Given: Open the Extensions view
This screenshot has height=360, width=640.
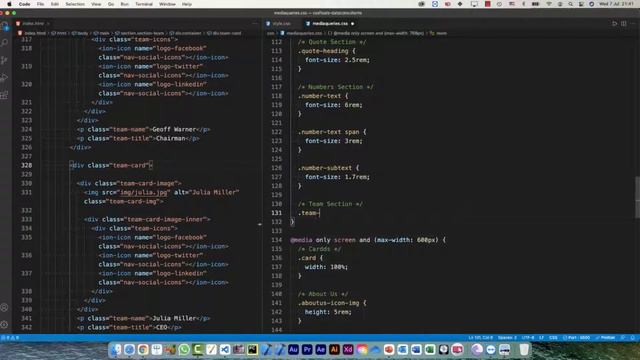Looking at the screenshot, I should click(4, 96).
